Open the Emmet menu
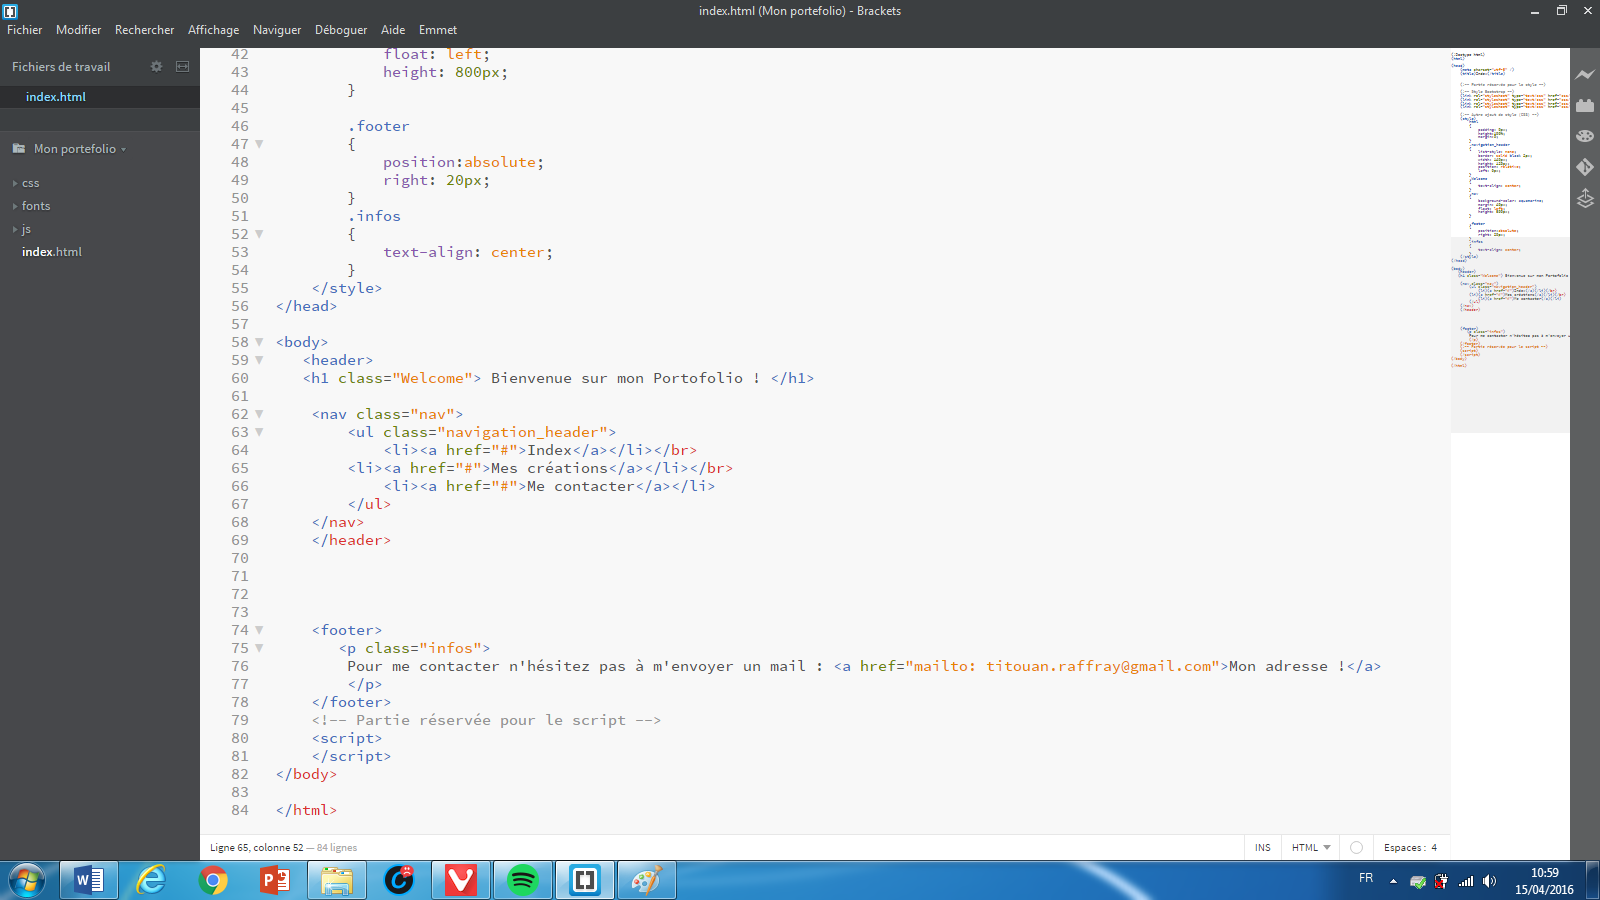 click(438, 30)
